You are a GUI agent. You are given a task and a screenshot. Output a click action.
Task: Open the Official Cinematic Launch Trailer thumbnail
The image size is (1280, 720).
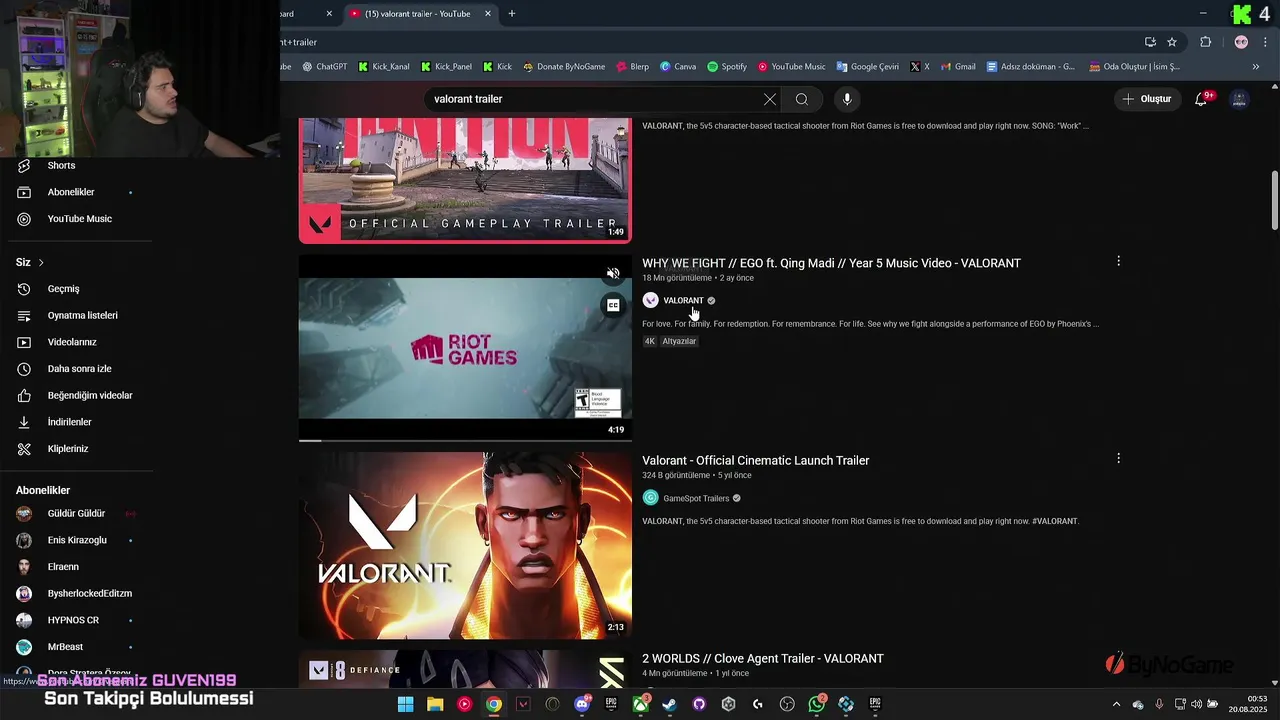pyautogui.click(x=465, y=546)
